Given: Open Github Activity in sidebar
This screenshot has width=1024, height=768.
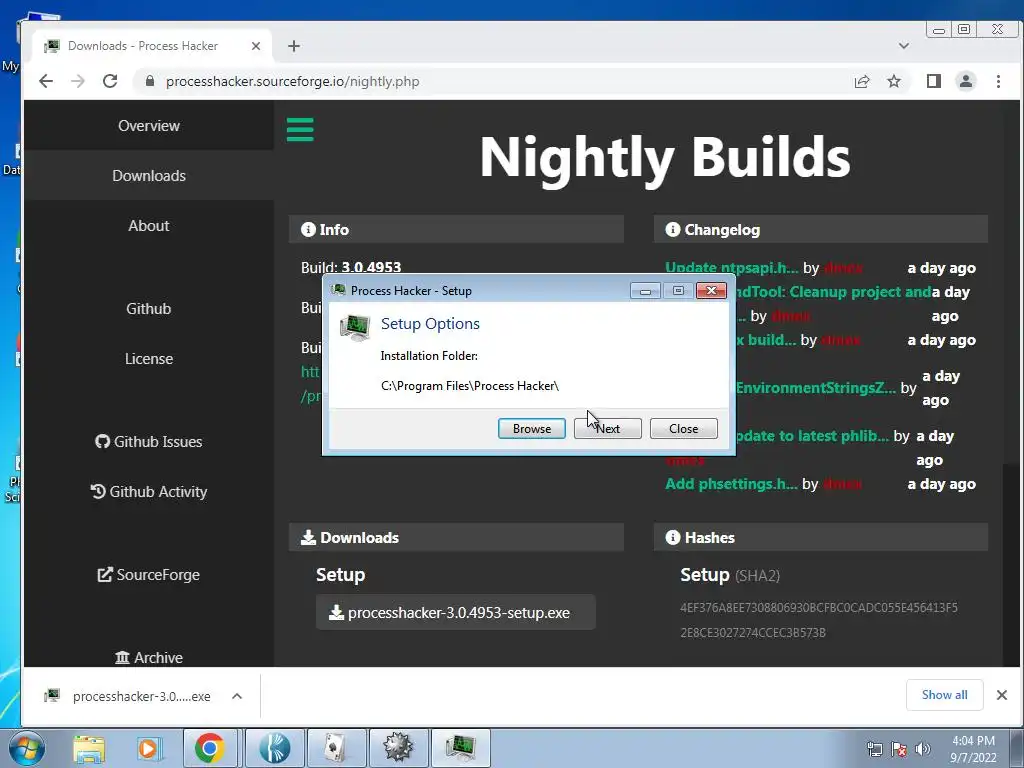Looking at the screenshot, I should pyautogui.click(x=149, y=491).
